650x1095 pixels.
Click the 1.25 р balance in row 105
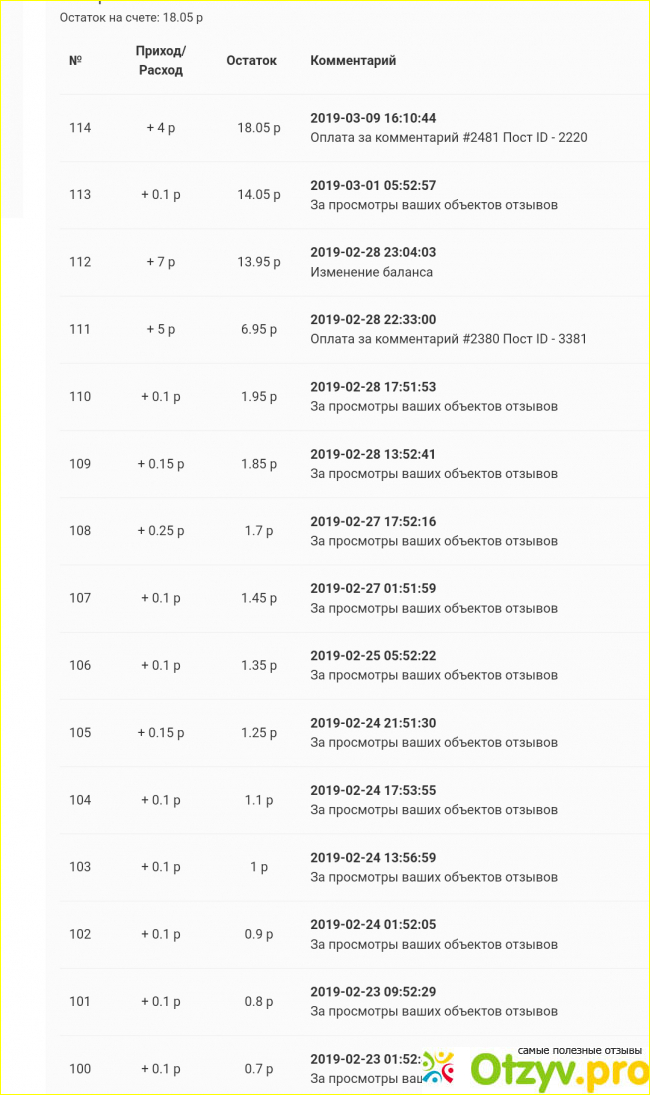tap(259, 733)
